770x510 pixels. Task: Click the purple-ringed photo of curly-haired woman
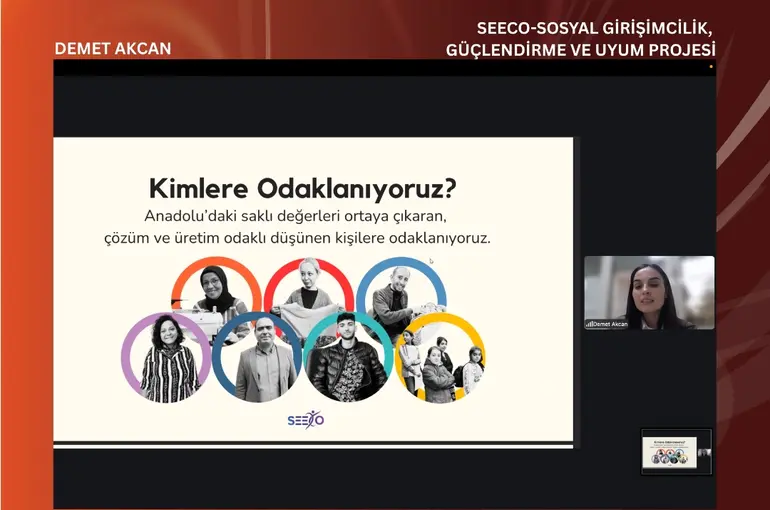(x=167, y=357)
